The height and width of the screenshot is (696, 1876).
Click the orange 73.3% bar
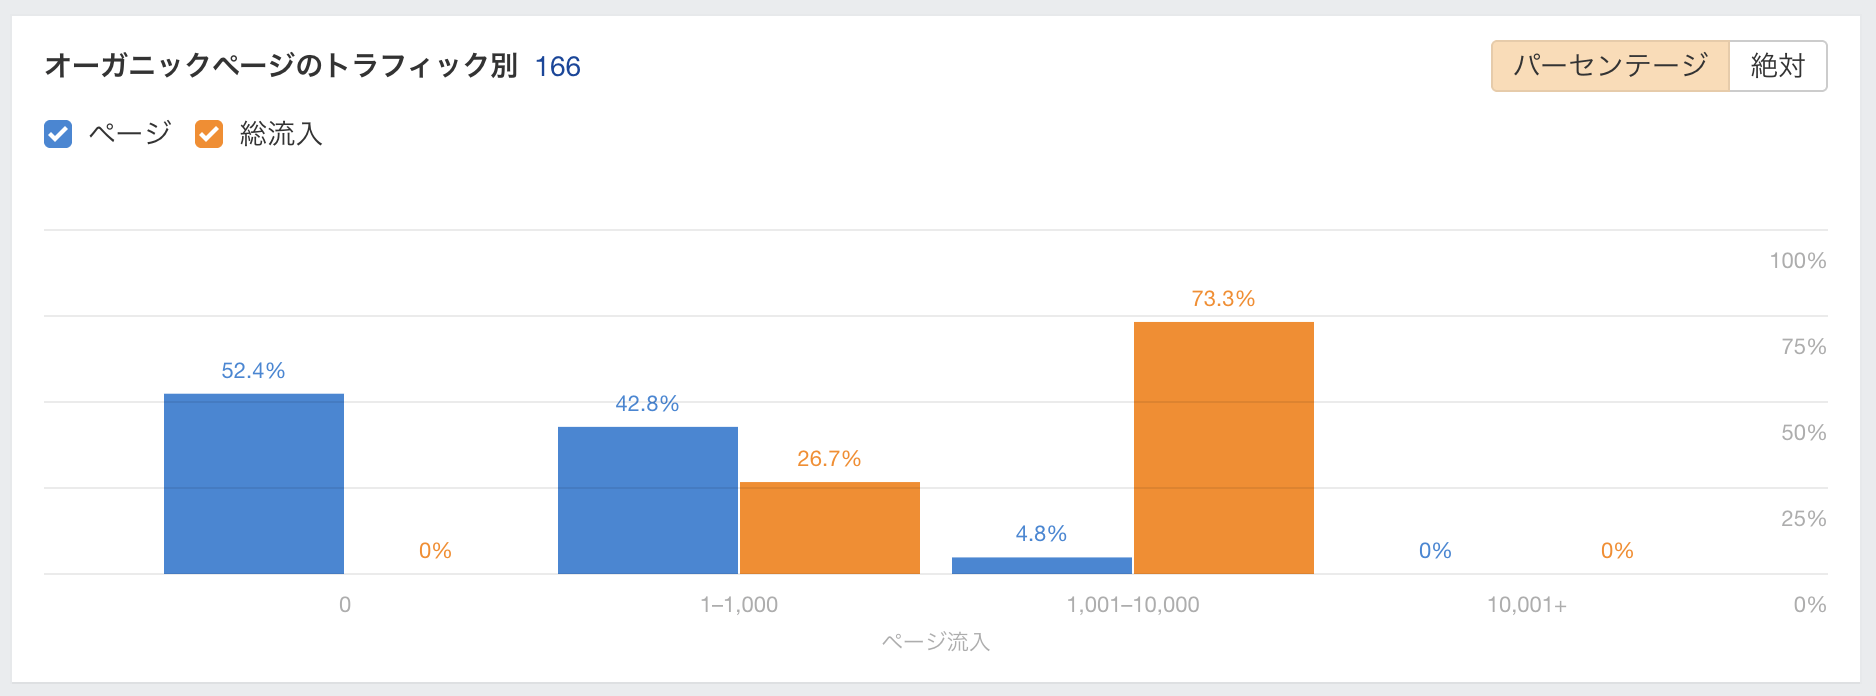1223,448
